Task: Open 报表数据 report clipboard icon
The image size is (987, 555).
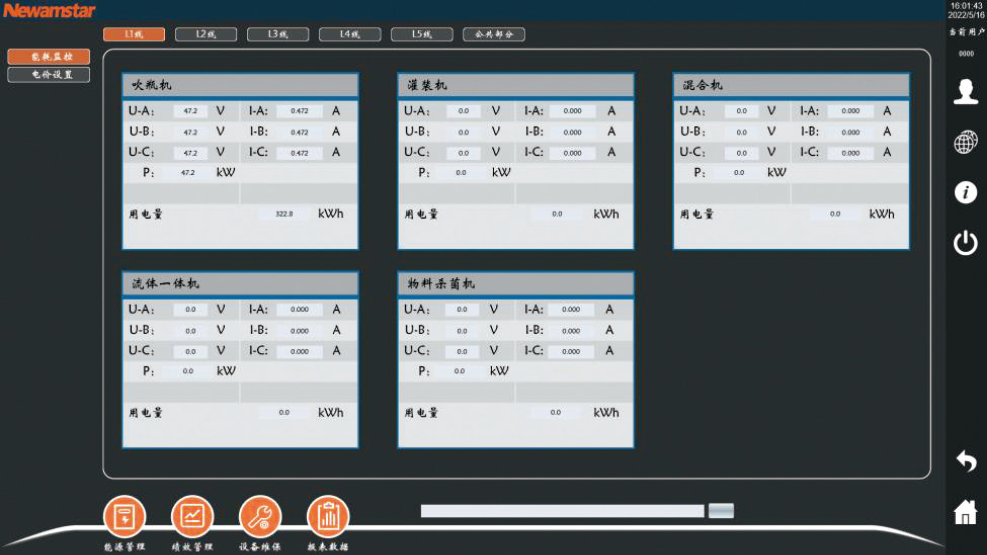Action: (328, 517)
